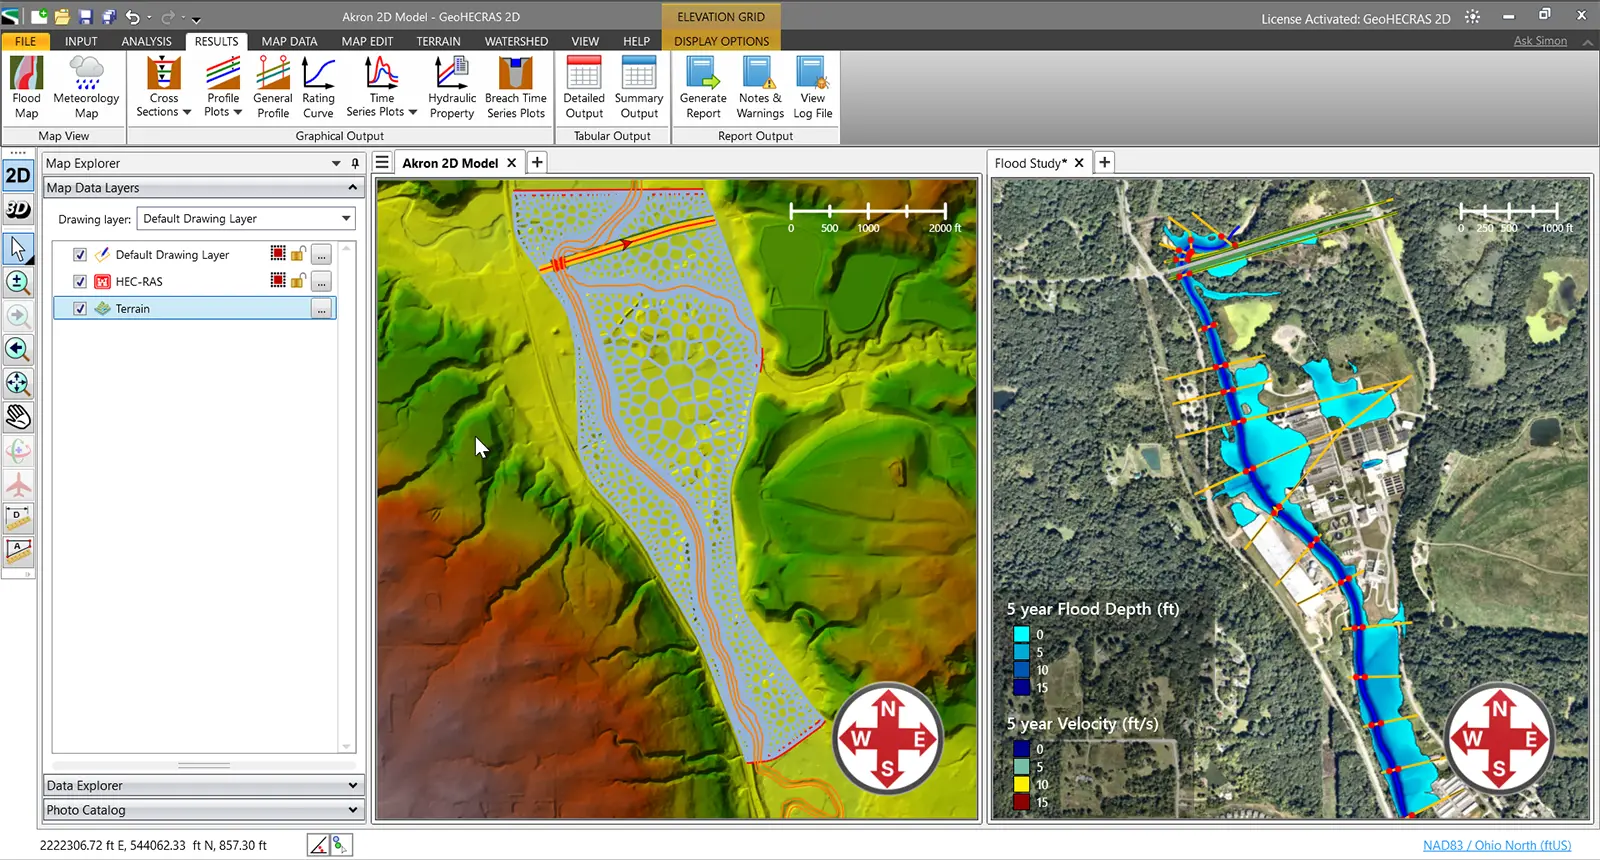Undo the last action
This screenshot has width=1600, height=860.
point(132,17)
